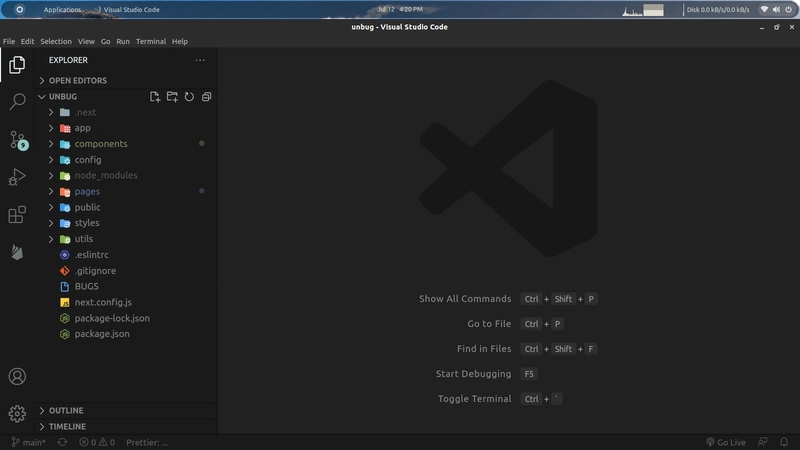The image size is (800, 450).
Task: Open the volume control in system tray
Action: point(776,9)
